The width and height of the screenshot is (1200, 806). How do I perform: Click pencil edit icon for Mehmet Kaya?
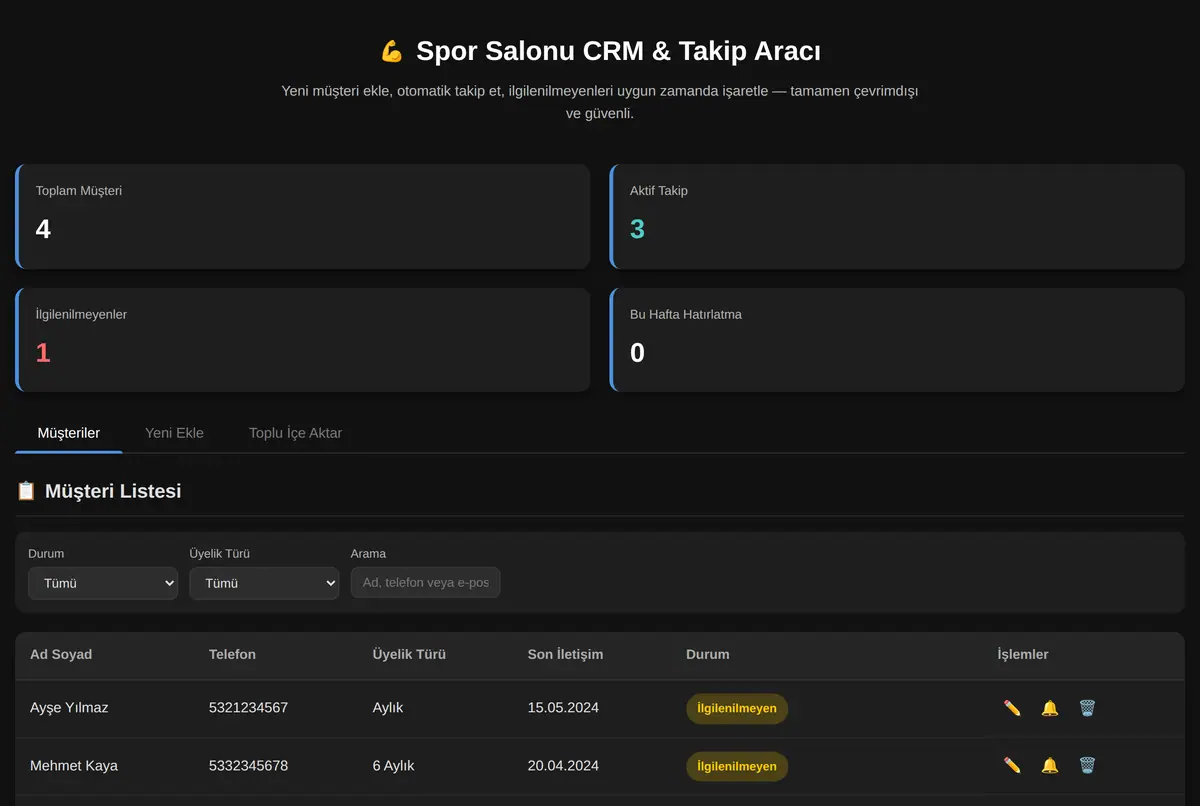point(1012,766)
